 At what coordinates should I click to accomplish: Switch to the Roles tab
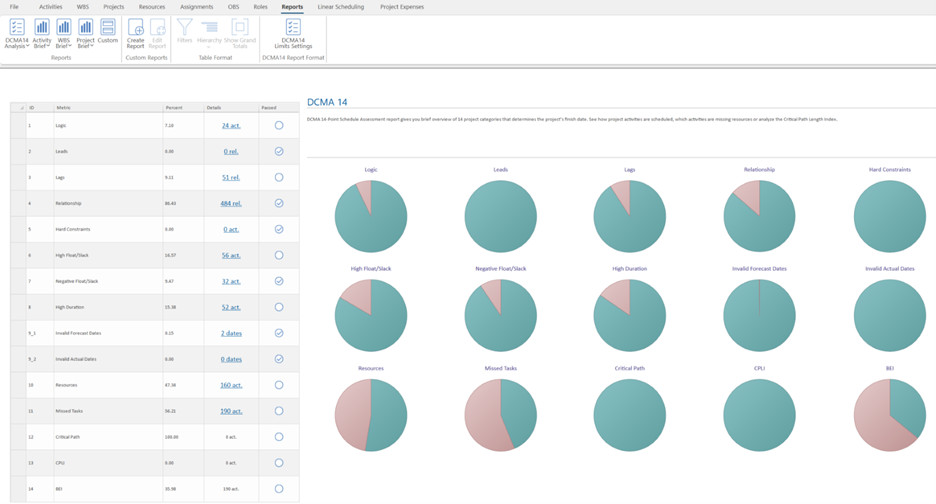[x=260, y=7]
